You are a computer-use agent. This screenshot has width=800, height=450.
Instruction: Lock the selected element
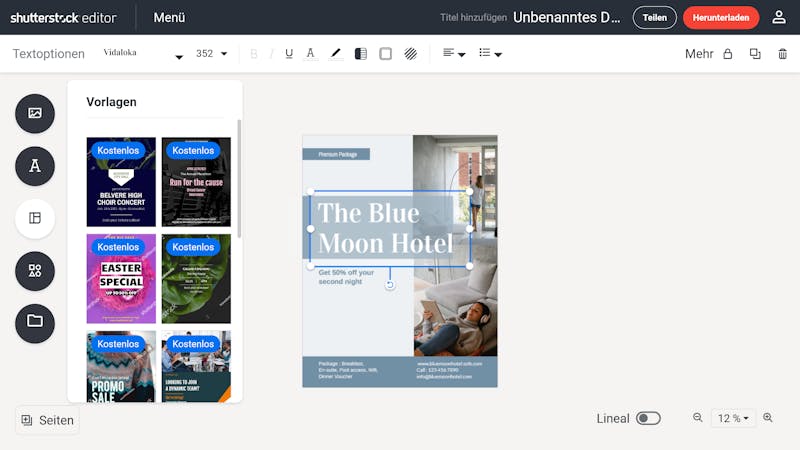coord(728,54)
